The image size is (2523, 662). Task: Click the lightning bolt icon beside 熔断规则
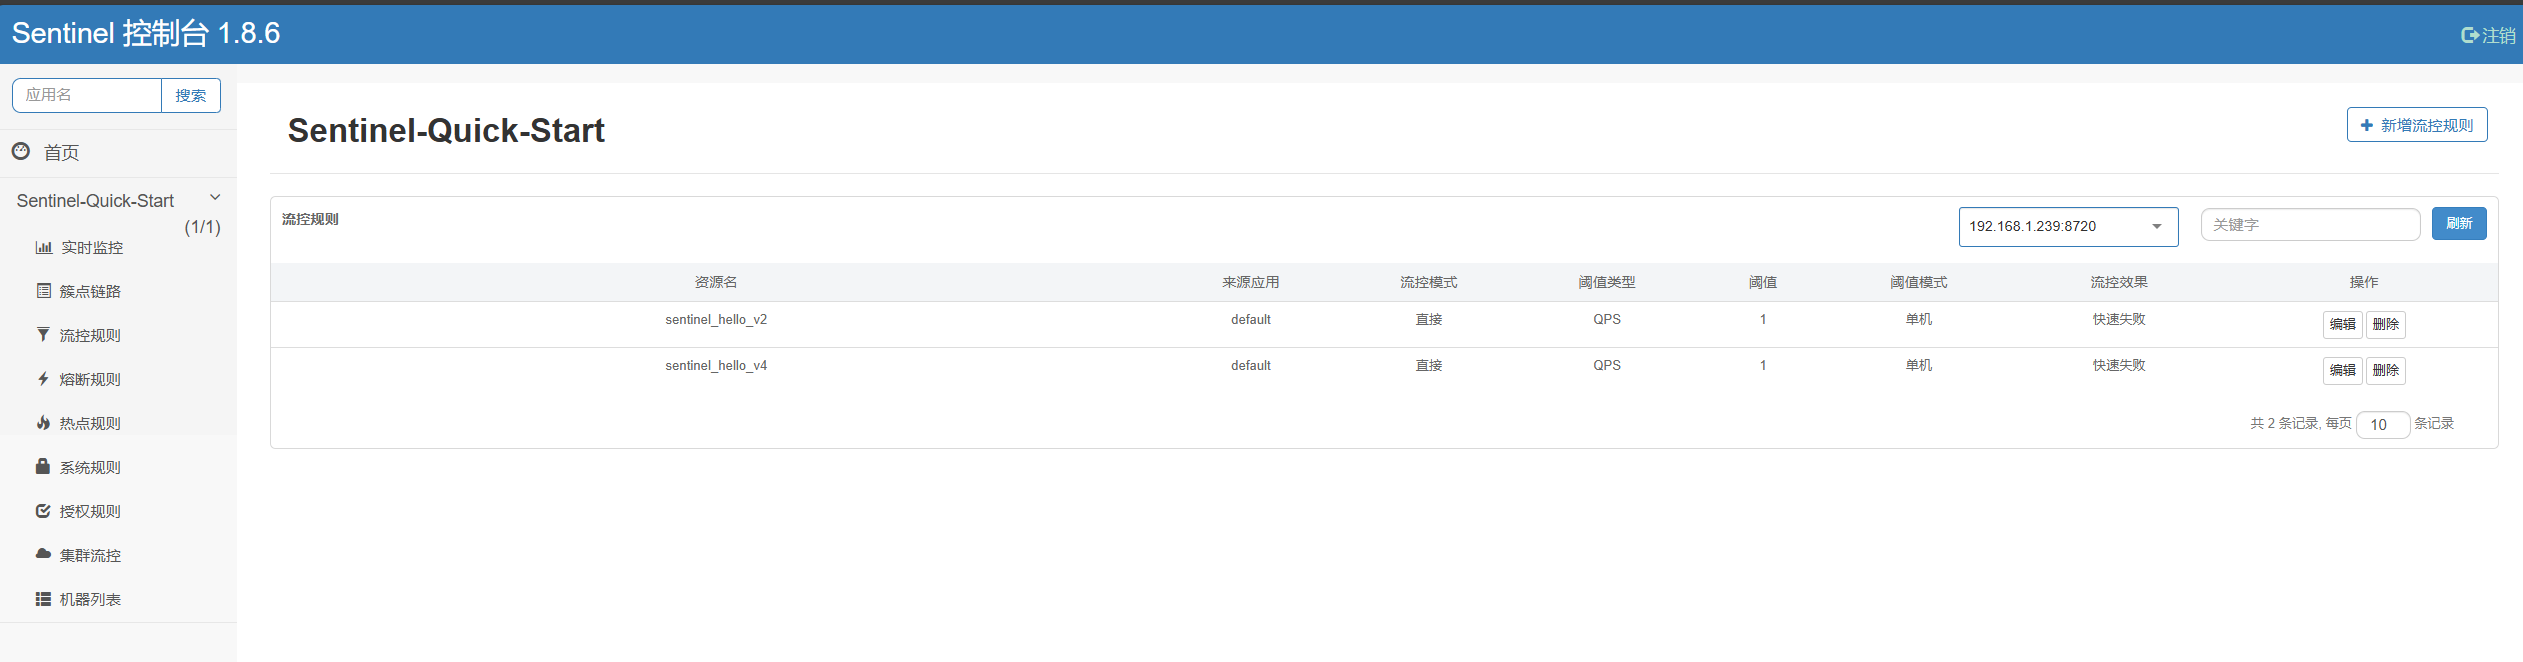pyautogui.click(x=43, y=379)
